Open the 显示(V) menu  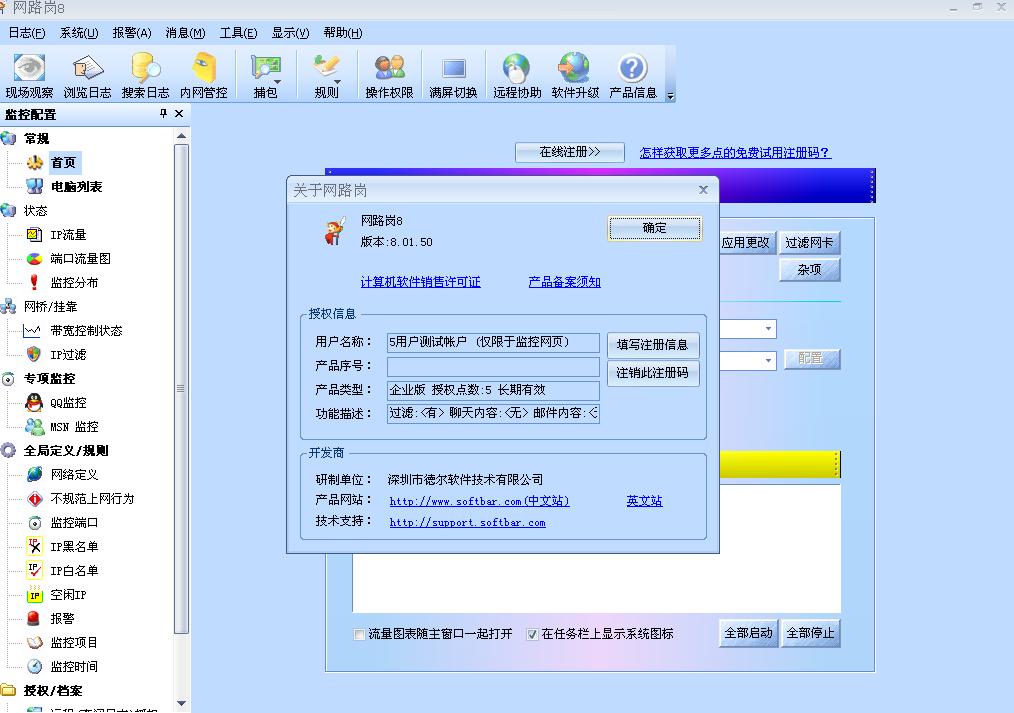point(290,33)
